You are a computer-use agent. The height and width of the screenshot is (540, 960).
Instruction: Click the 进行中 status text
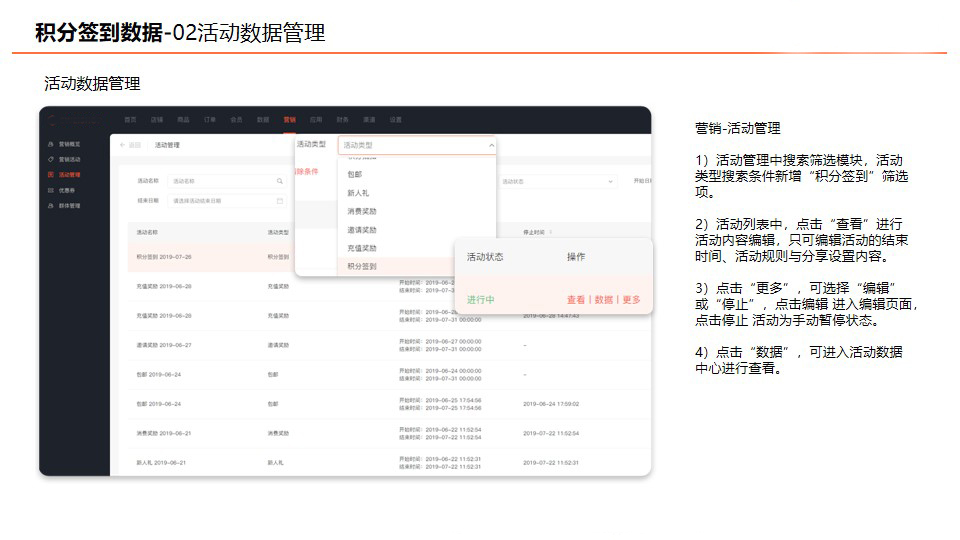(x=481, y=299)
